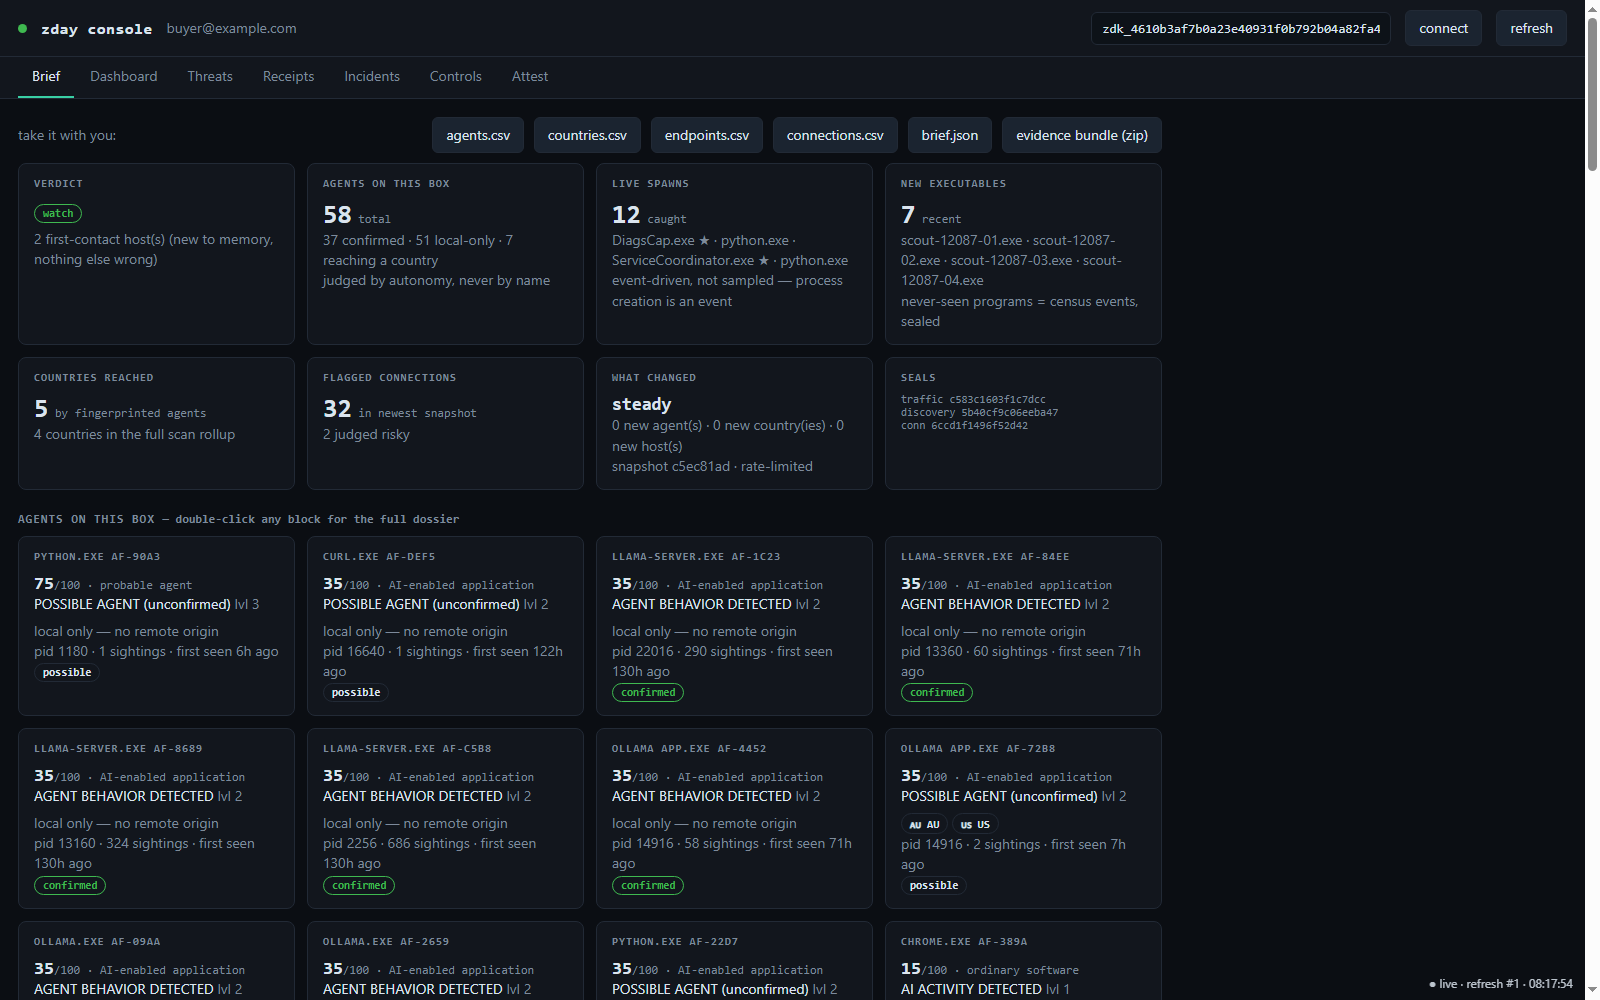Select the ollama.exe AF-2659 block
This screenshot has height=1000, width=1600.
click(445, 961)
